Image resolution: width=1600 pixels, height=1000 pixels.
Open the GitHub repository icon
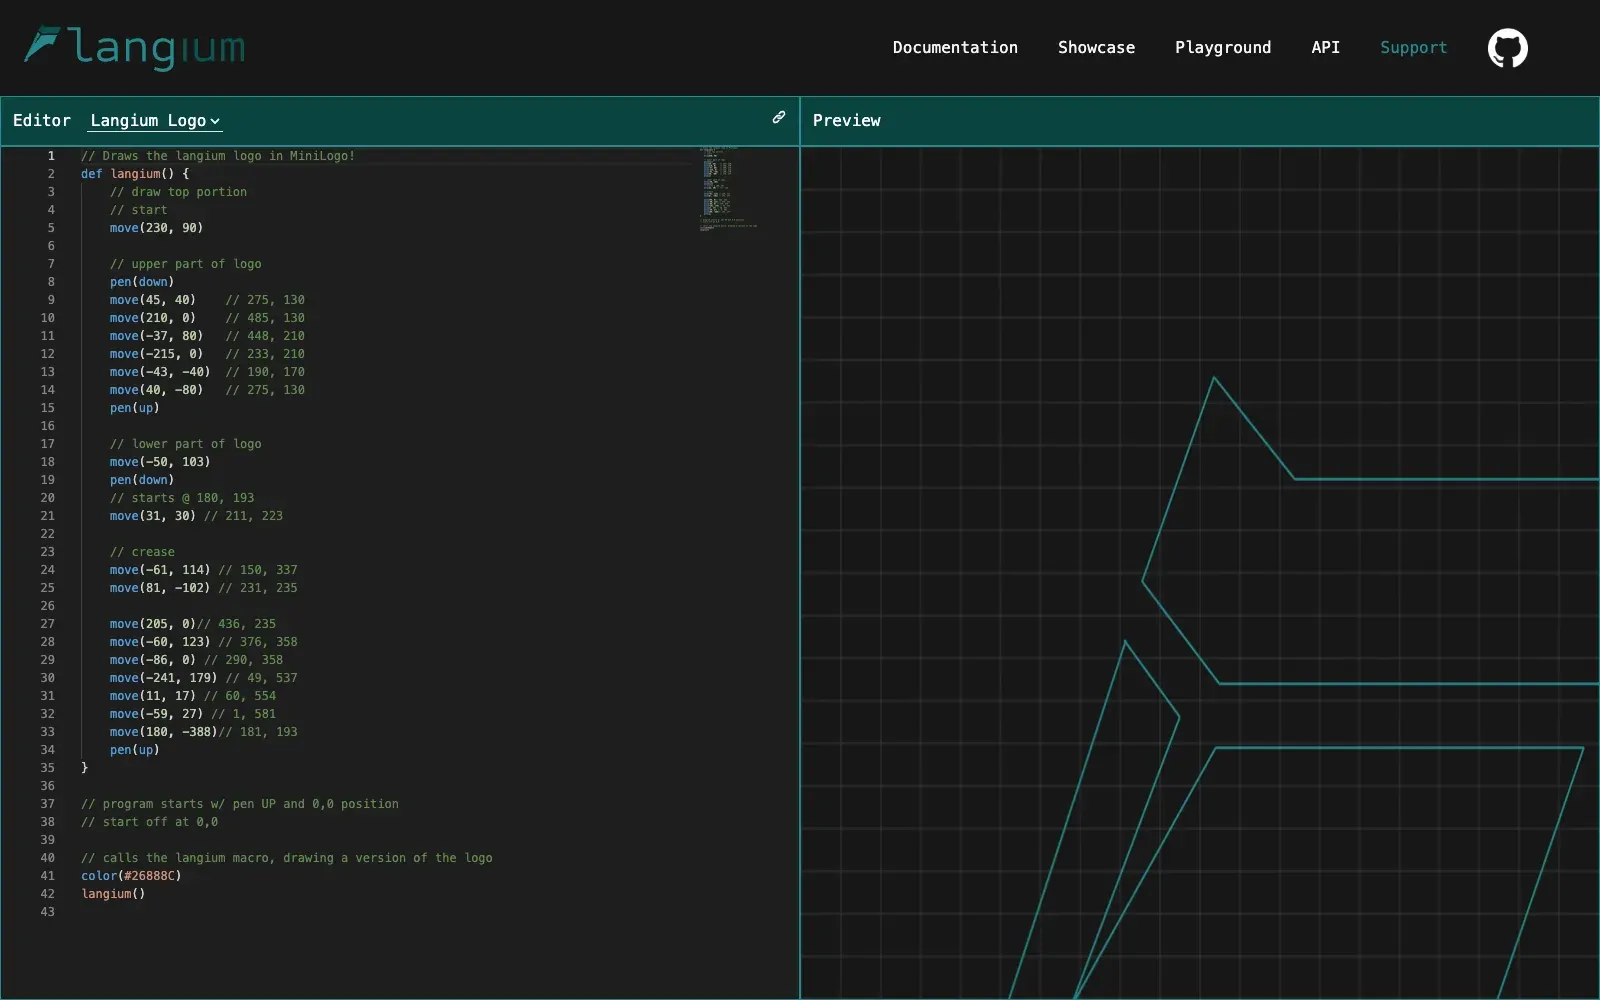coord(1507,48)
